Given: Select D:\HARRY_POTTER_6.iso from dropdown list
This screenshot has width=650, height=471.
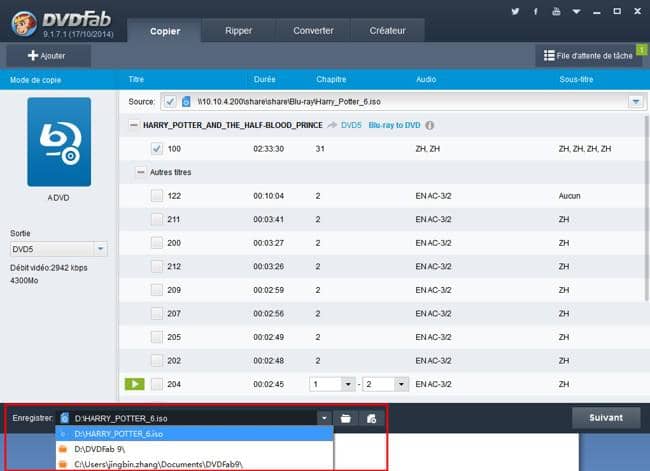Looking at the screenshot, I should (194, 434).
